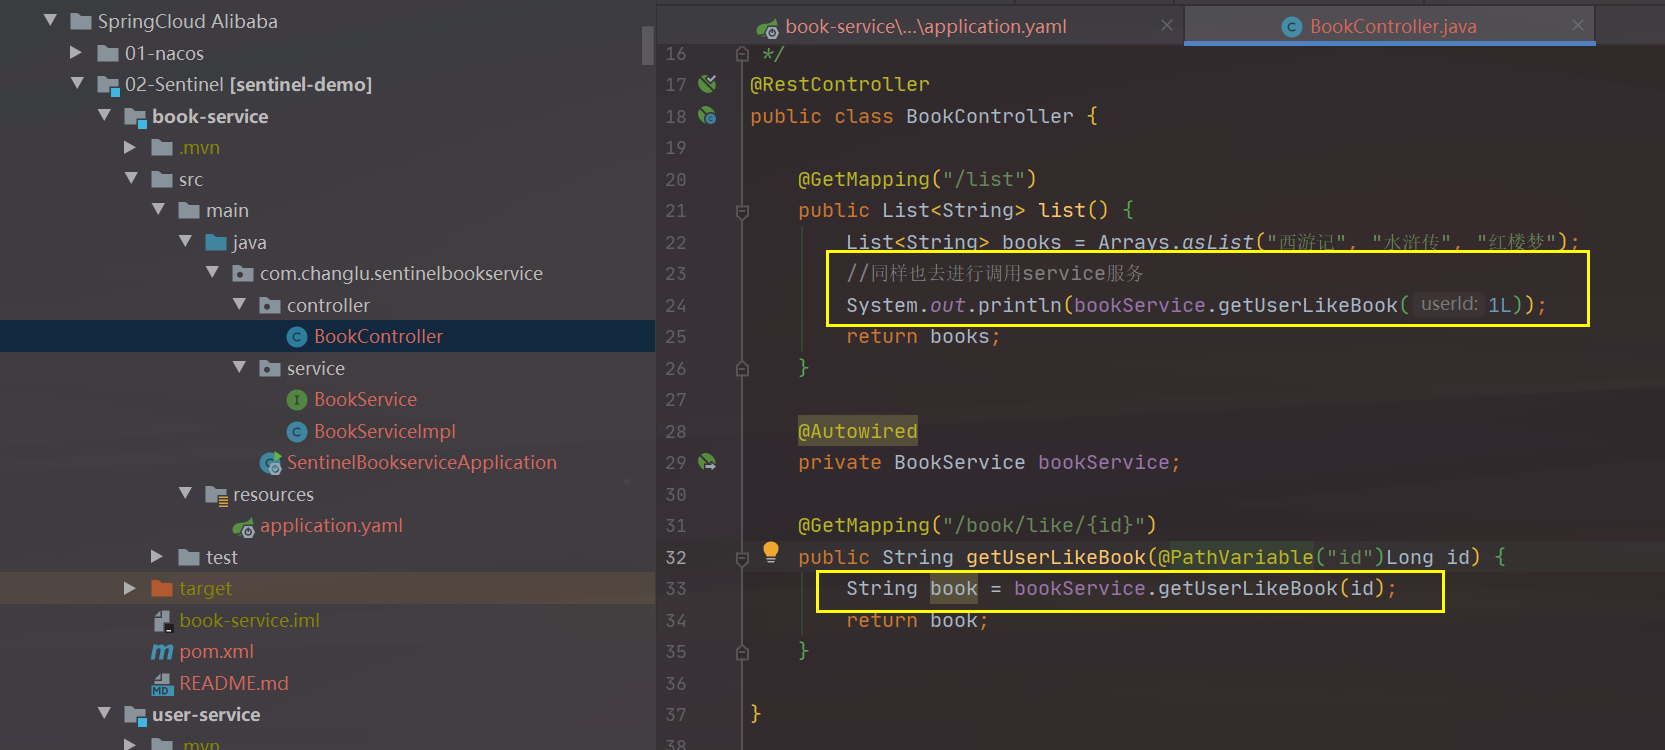Close the BookController.java tab
Screen dimensions: 1665x750
tap(1577, 25)
